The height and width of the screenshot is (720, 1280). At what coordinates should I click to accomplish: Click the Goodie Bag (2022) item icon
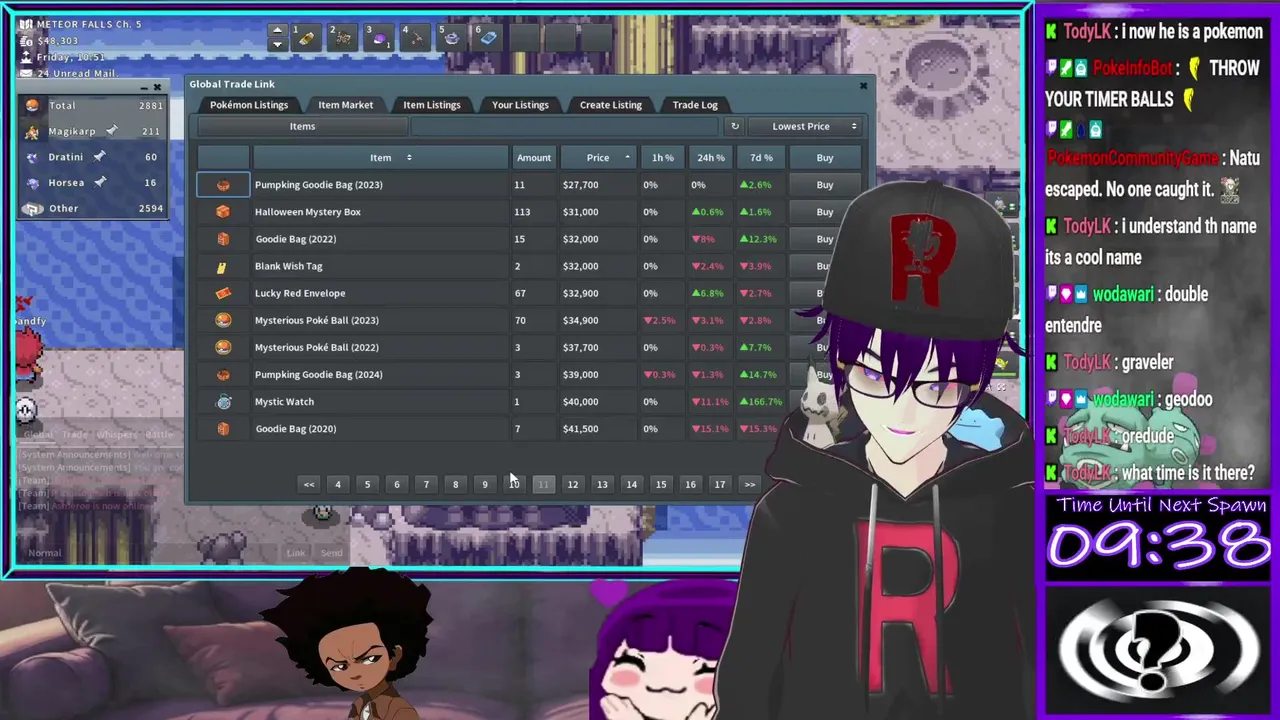[223, 239]
